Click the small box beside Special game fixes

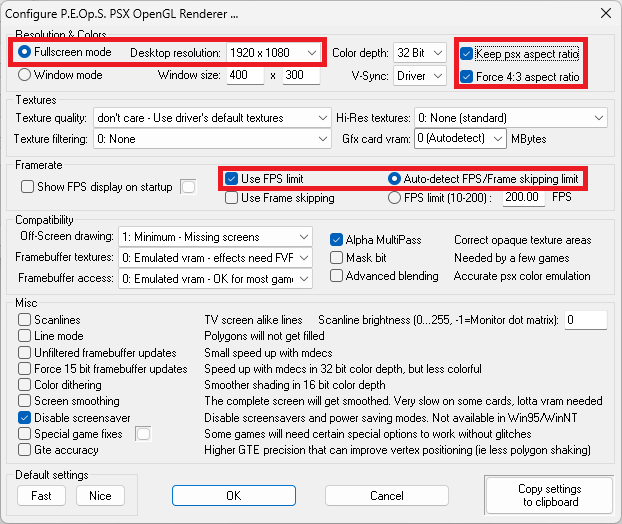coord(143,434)
